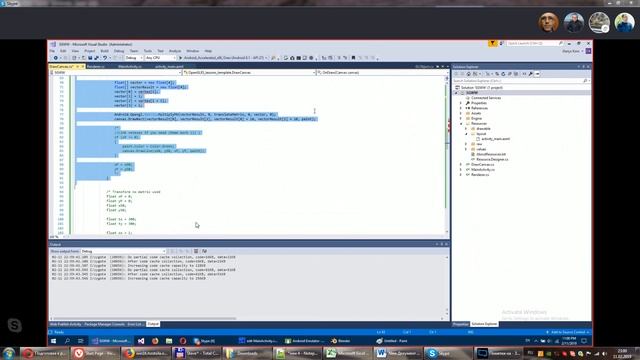Click the Output panel horizontal scrollbar

[x=145, y=319]
